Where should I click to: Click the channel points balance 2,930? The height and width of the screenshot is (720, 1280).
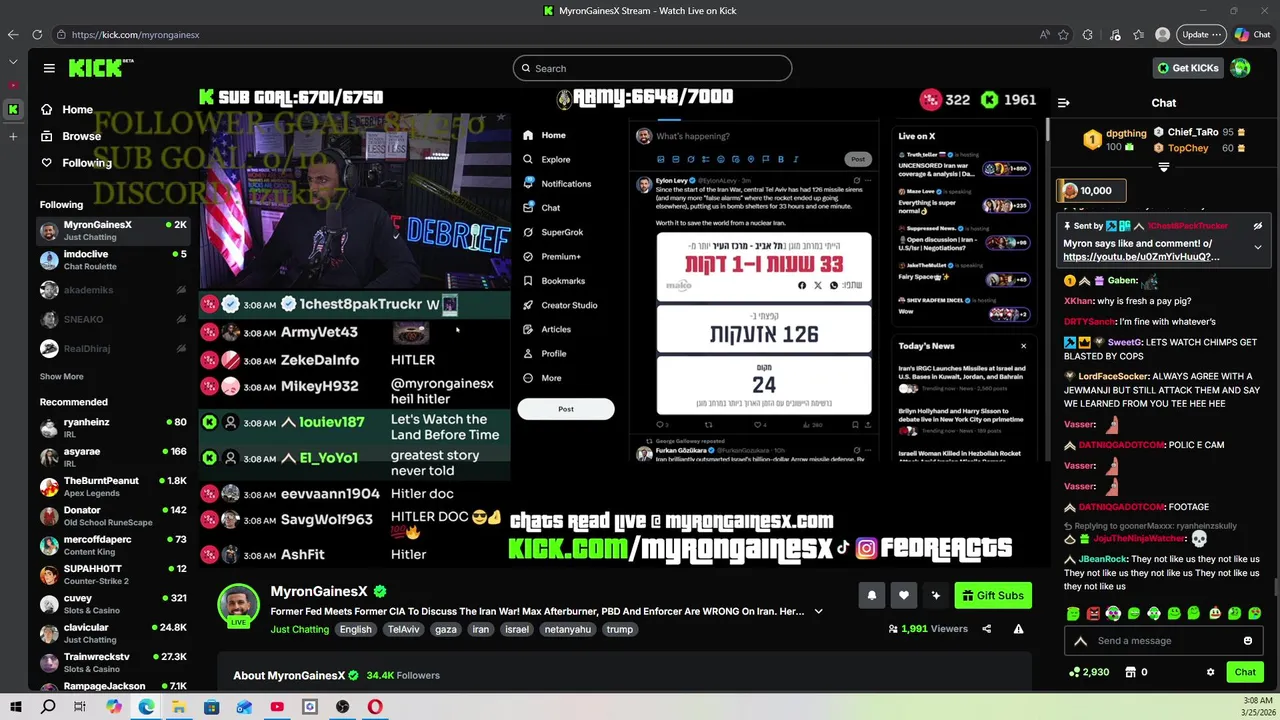[x=1089, y=672]
